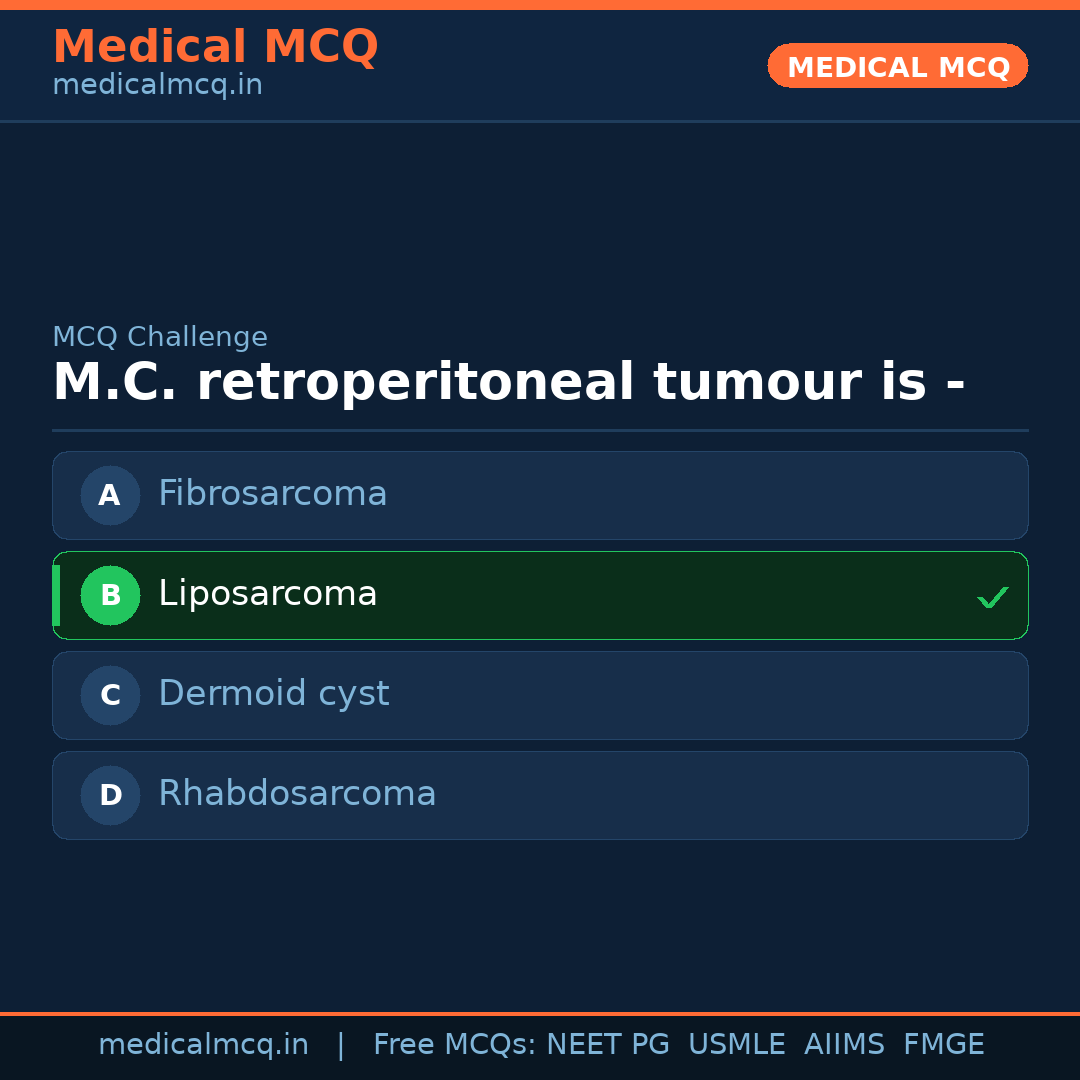Click the circular C option badge

tap(110, 695)
